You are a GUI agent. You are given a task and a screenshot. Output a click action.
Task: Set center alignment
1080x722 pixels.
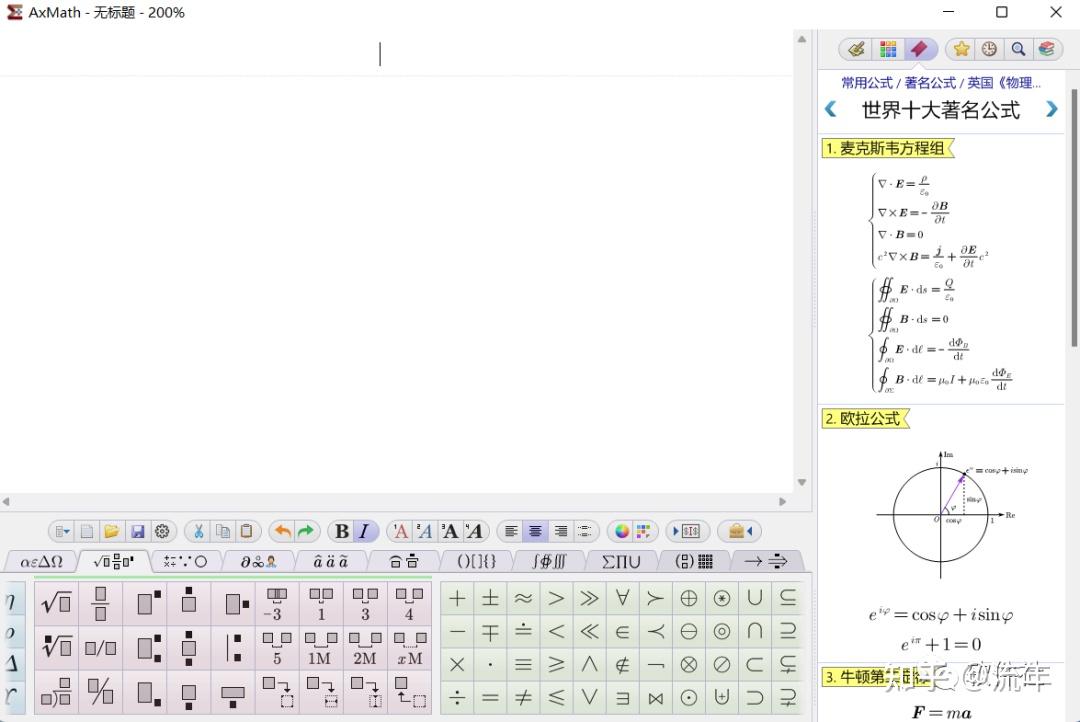(535, 531)
